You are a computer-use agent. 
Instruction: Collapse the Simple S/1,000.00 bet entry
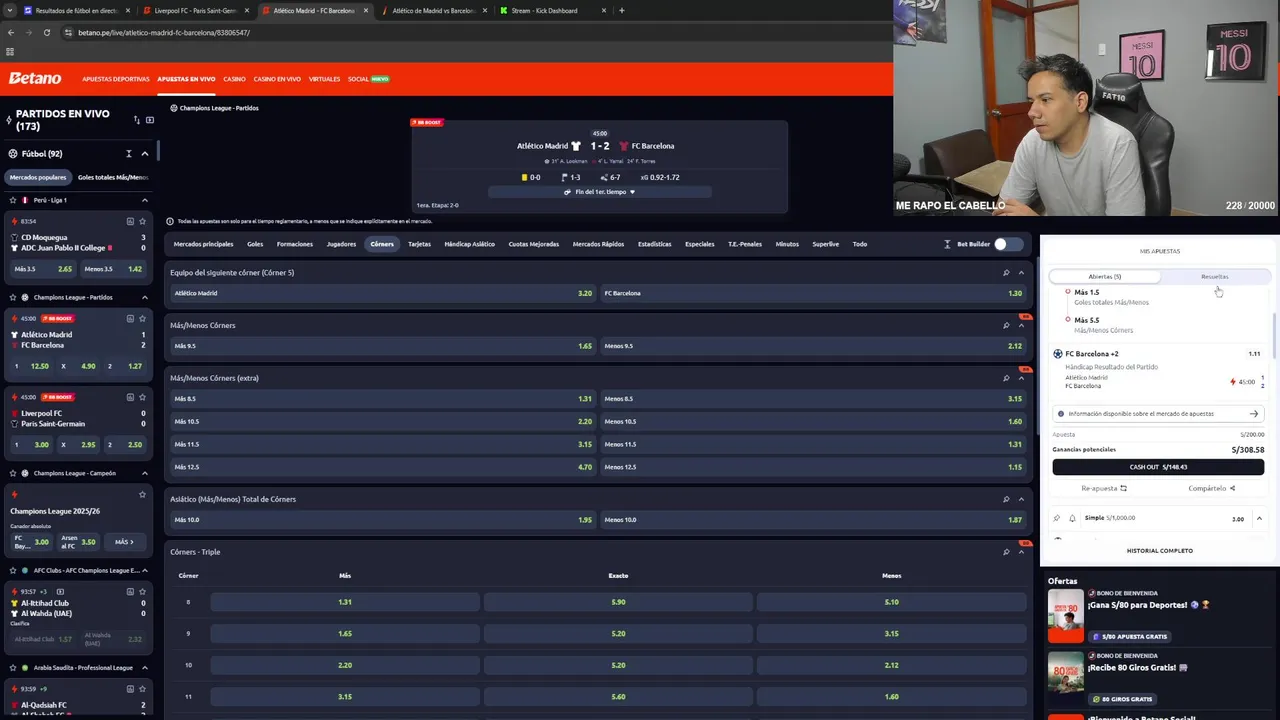click(1259, 518)
